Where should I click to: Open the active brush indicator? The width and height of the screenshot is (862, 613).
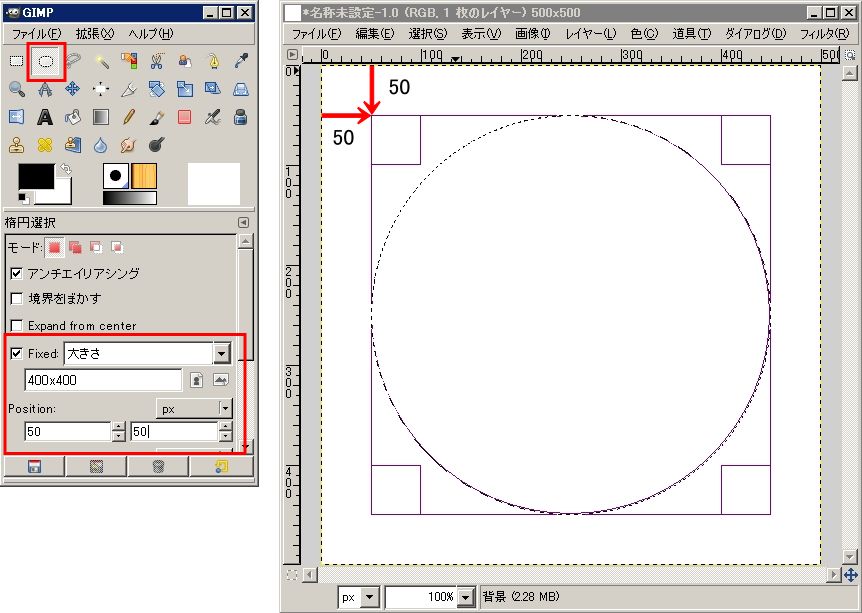pos(116,176)
